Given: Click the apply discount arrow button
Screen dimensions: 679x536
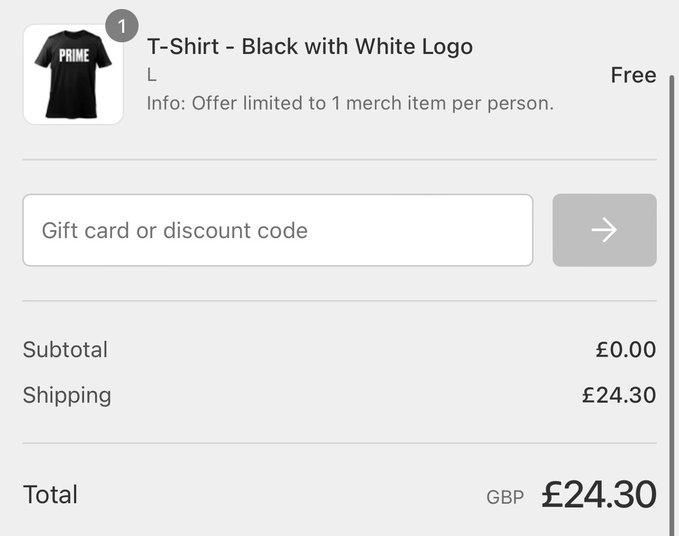Looking at the screenshot, I should (604, 230).
